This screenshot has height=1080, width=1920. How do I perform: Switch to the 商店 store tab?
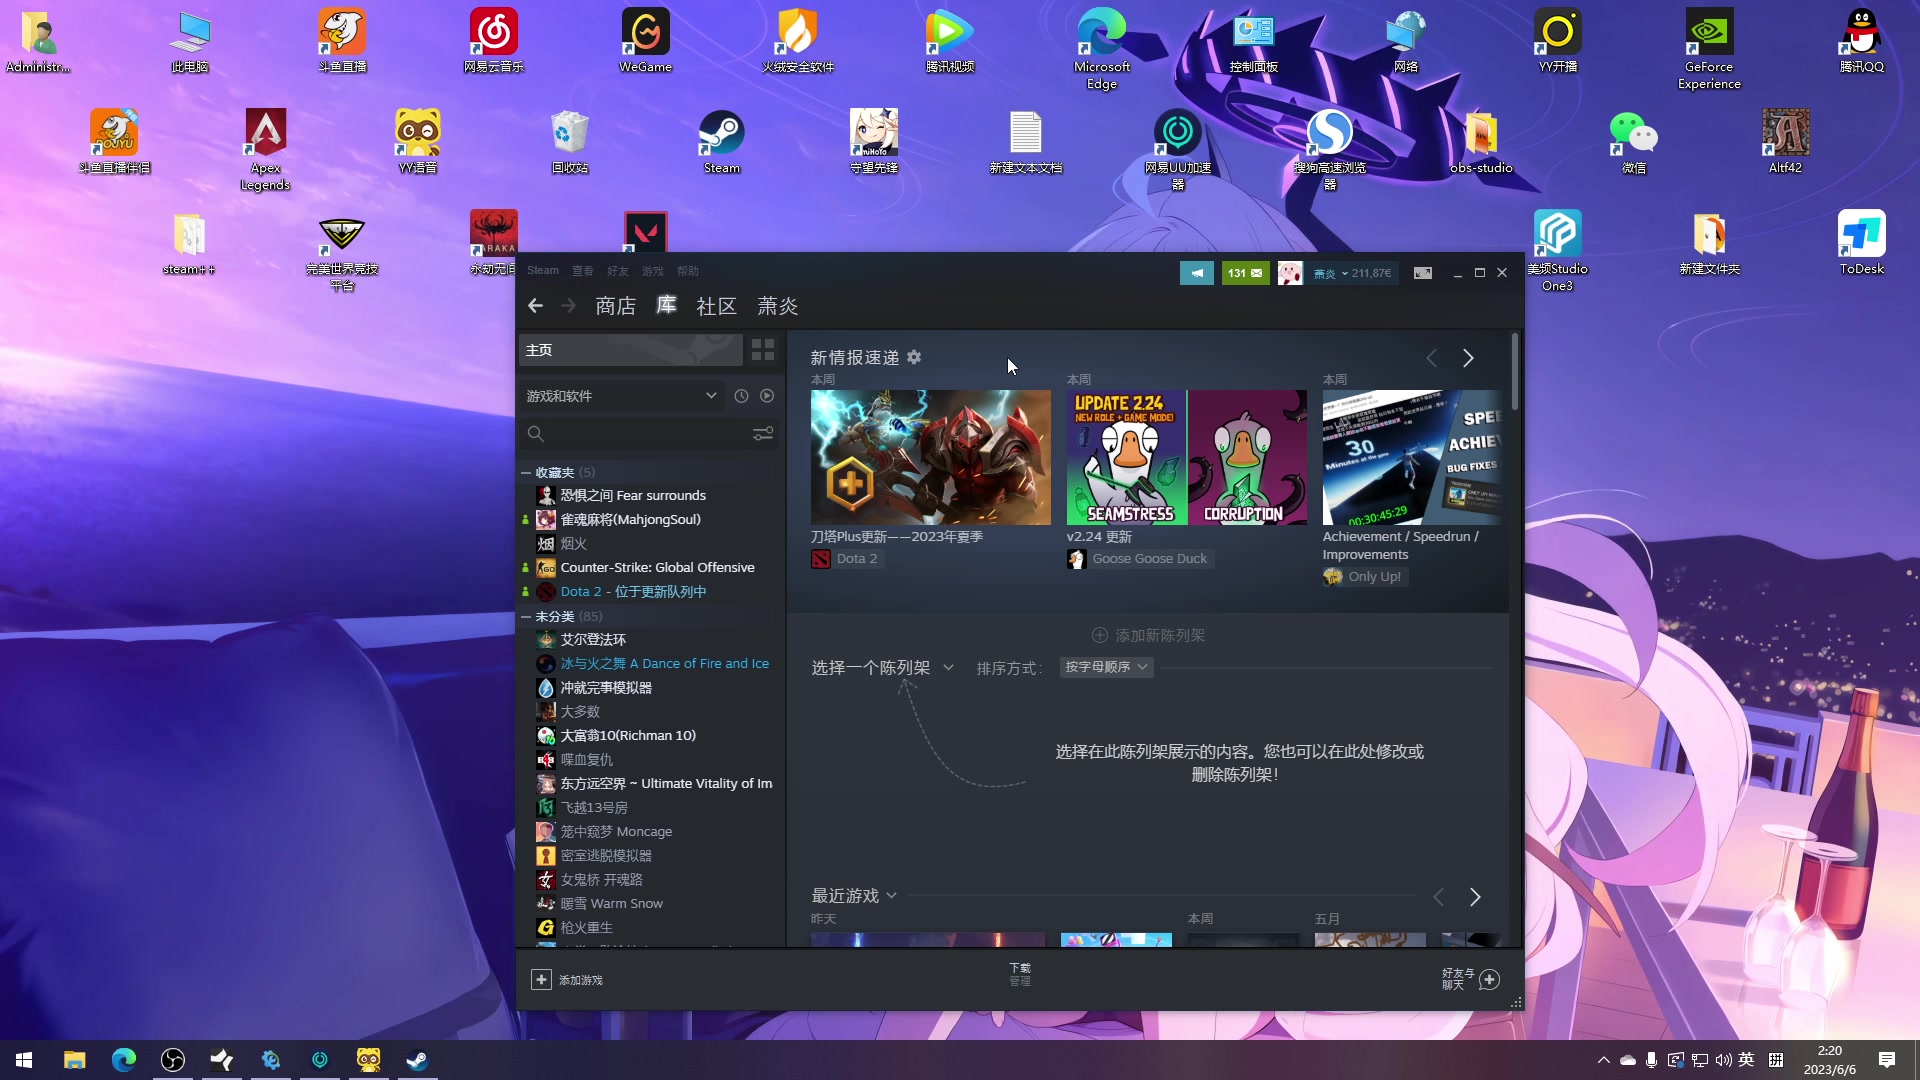pos(614,306)
